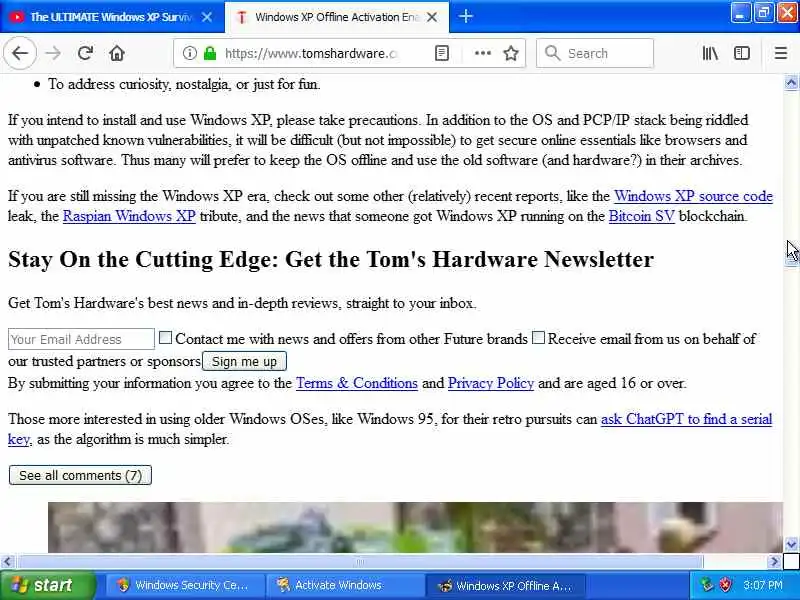Close the ULTIMATE Windows XP Survival tab
This screenshot has height=600, width=800.
(207, 17)
